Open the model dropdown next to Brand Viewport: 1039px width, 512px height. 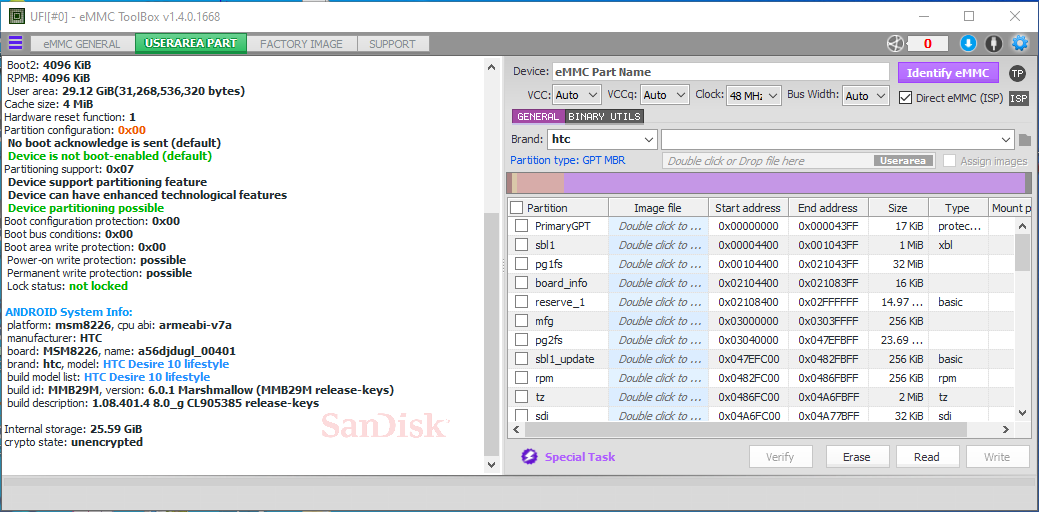pyautogui.click(x=838, y=140)
